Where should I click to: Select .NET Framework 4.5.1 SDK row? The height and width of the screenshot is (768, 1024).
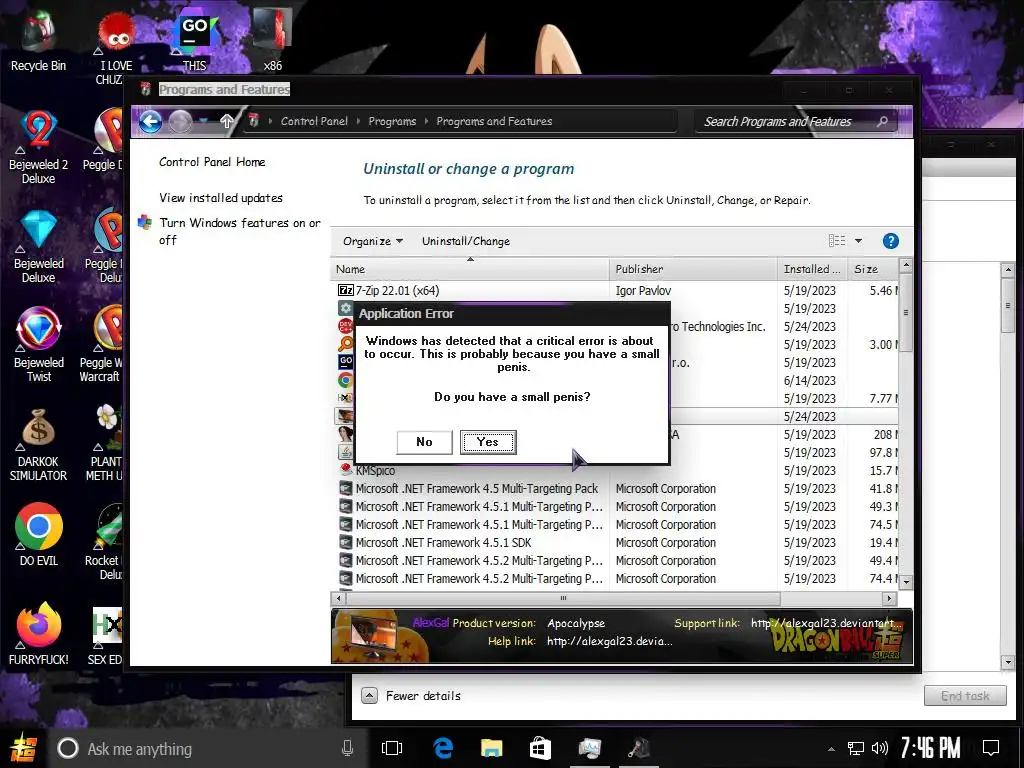coord(615,543)
